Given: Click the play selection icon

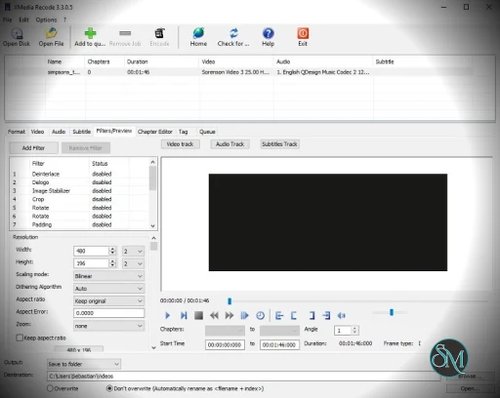Looking at the screenshot, I should 245,315.
